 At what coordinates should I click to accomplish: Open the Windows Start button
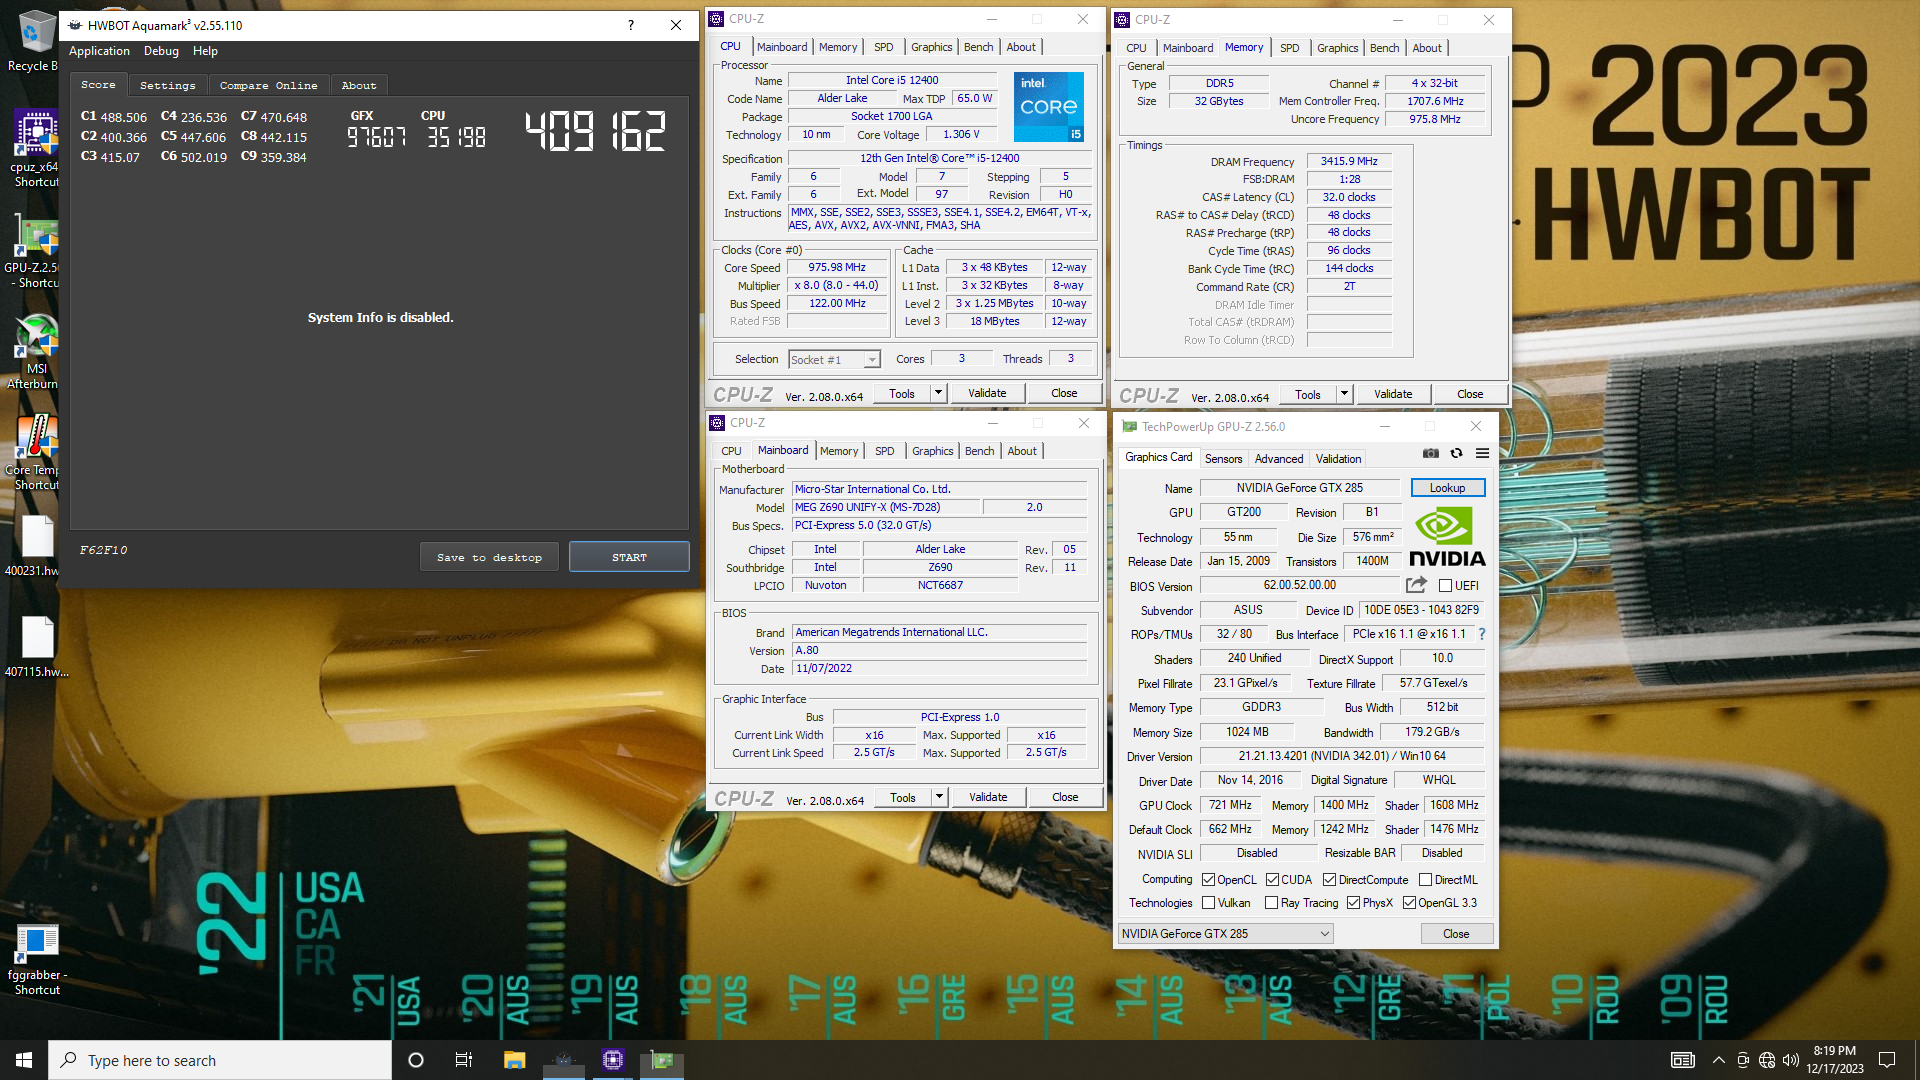[x=24, y=1060]
